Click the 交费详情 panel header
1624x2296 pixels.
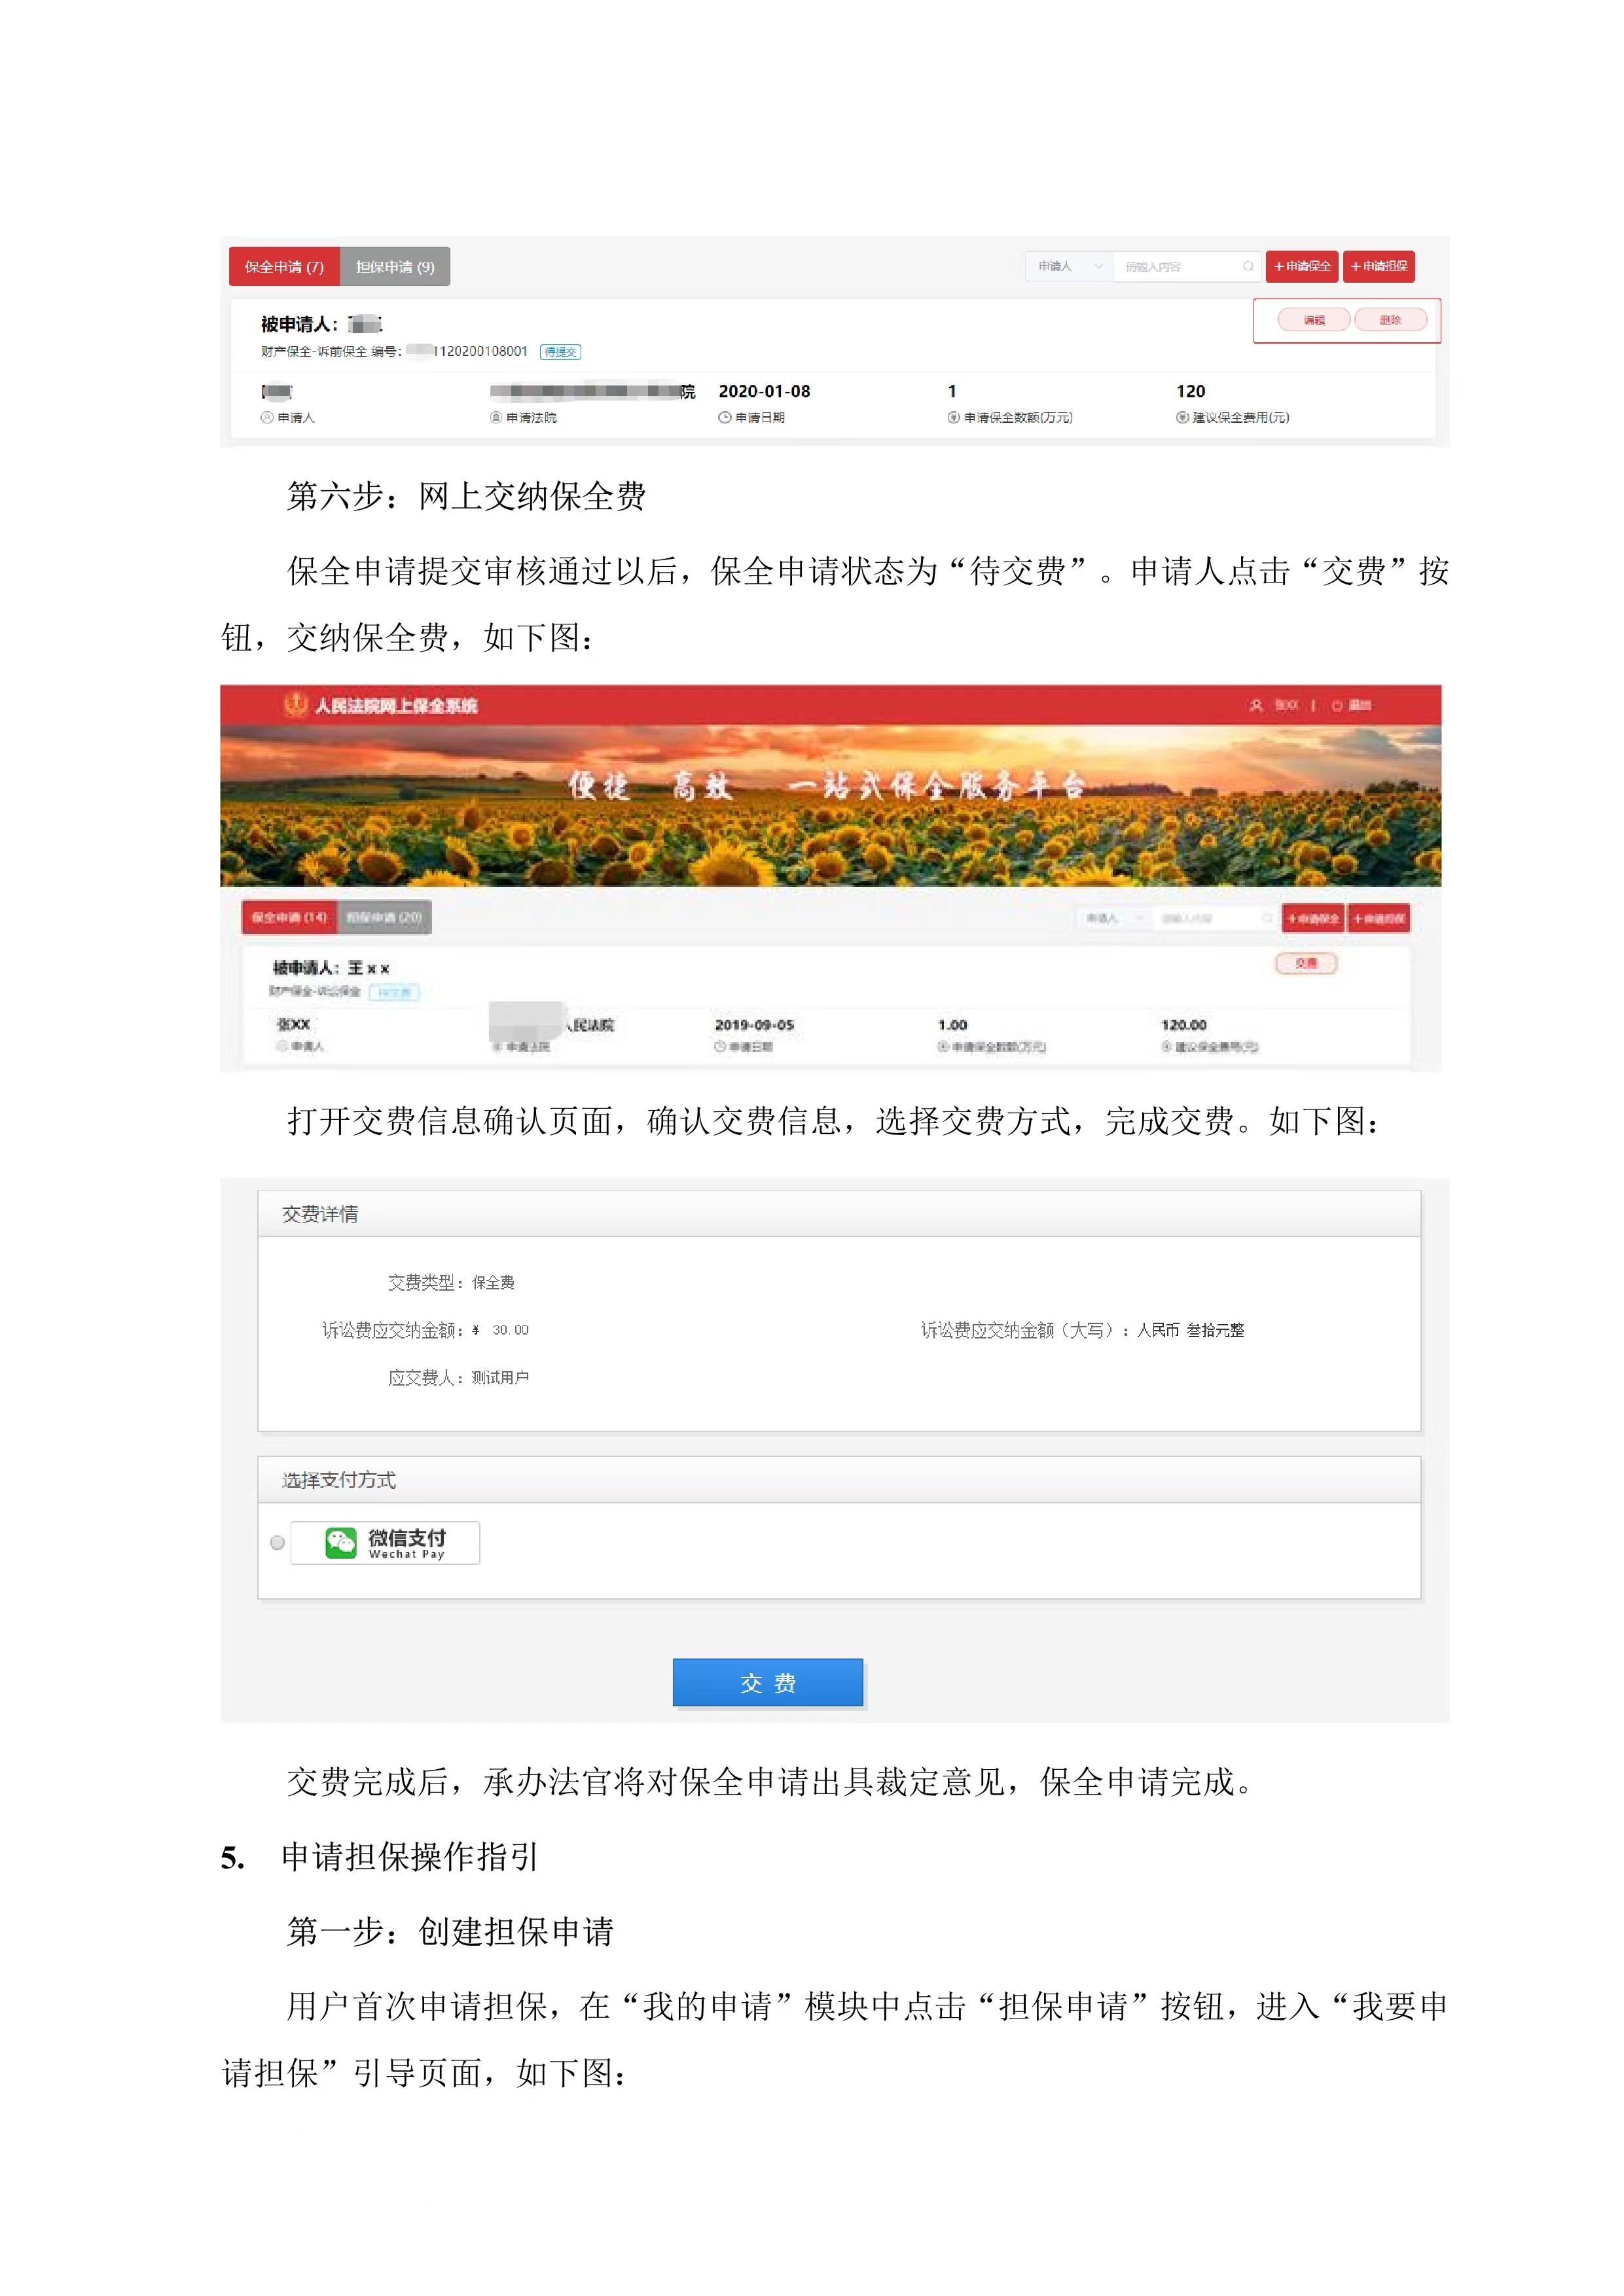[839, 1214]
